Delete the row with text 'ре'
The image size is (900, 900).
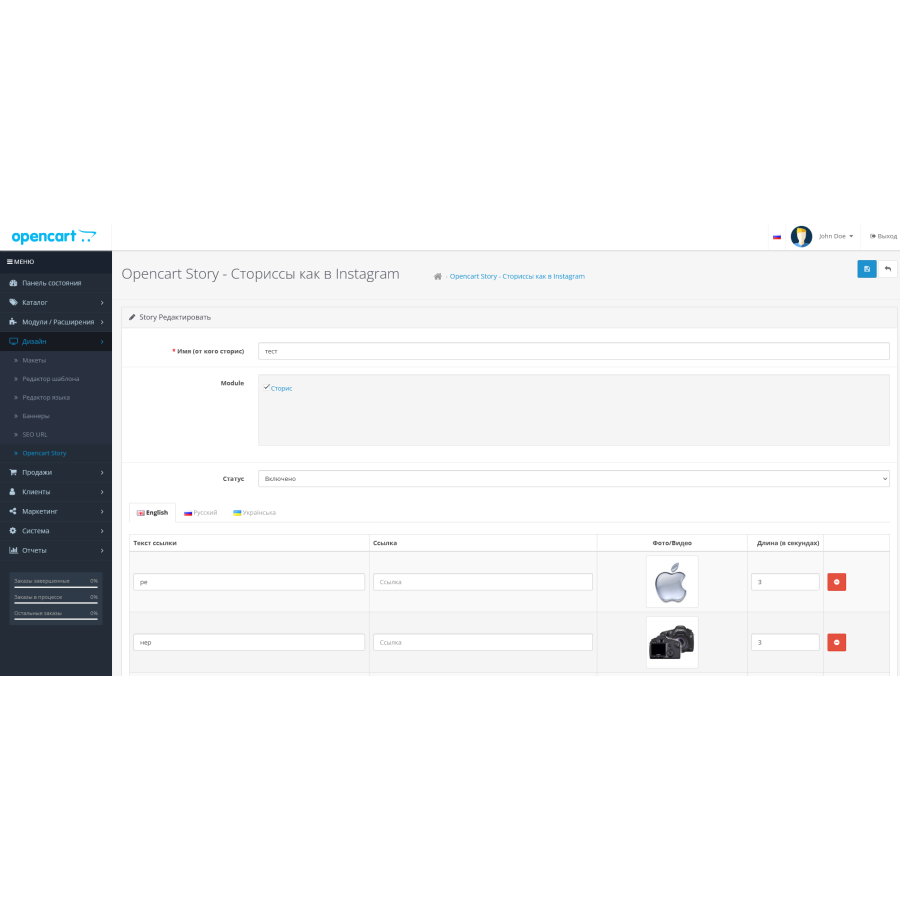[836, 582]
